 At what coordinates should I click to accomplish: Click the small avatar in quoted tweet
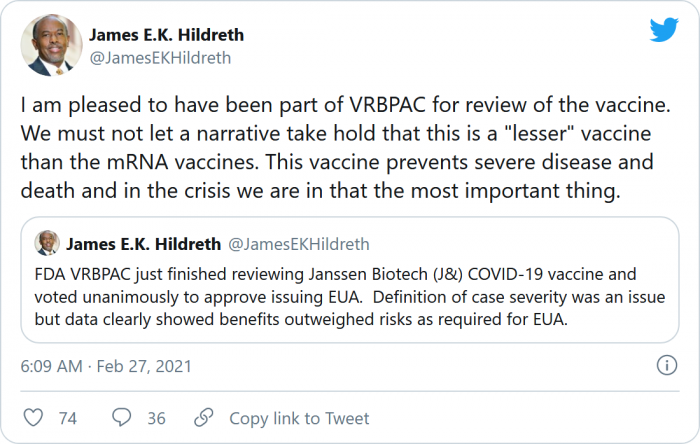coord(47,243)
